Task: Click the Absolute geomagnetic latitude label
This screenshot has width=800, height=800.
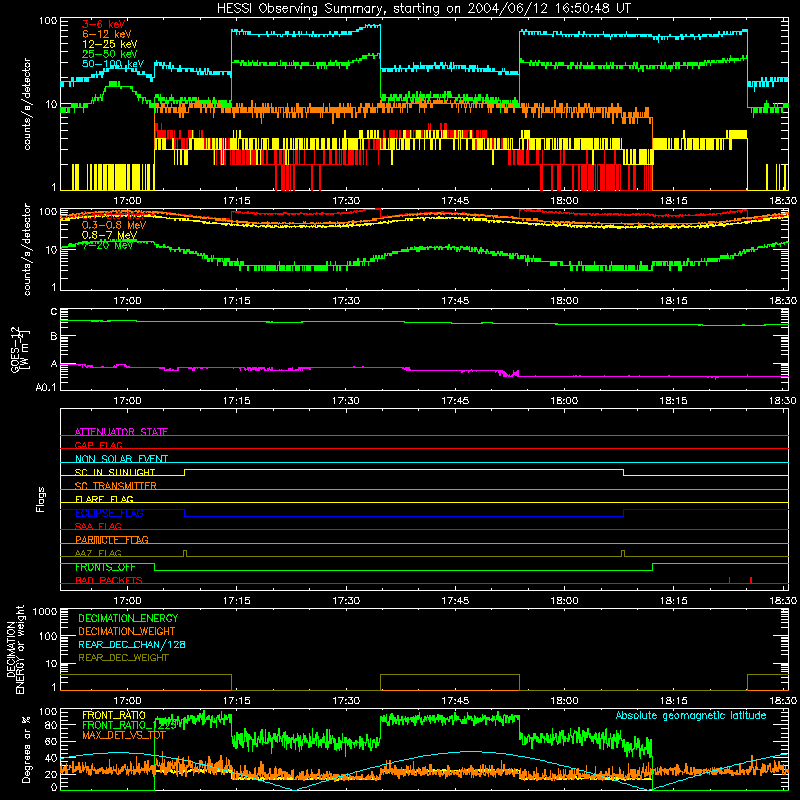Action: (x=691, y=715)
